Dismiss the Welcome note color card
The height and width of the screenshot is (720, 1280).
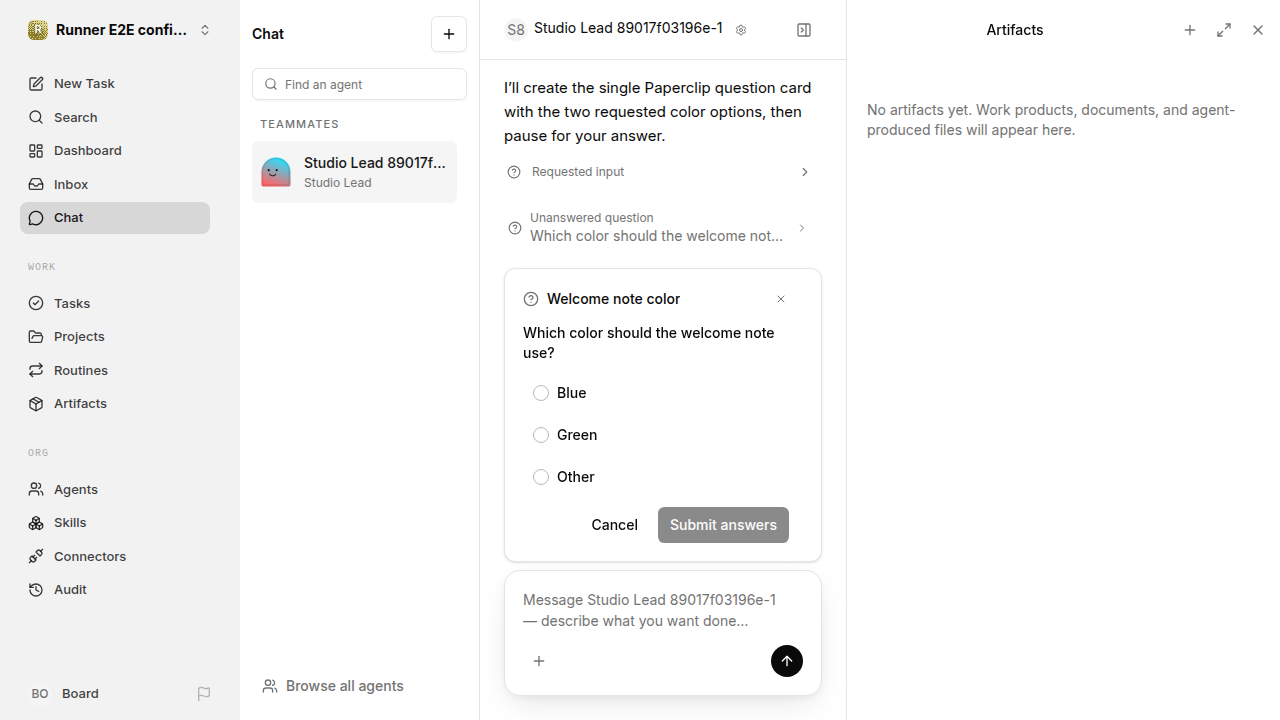781,299
